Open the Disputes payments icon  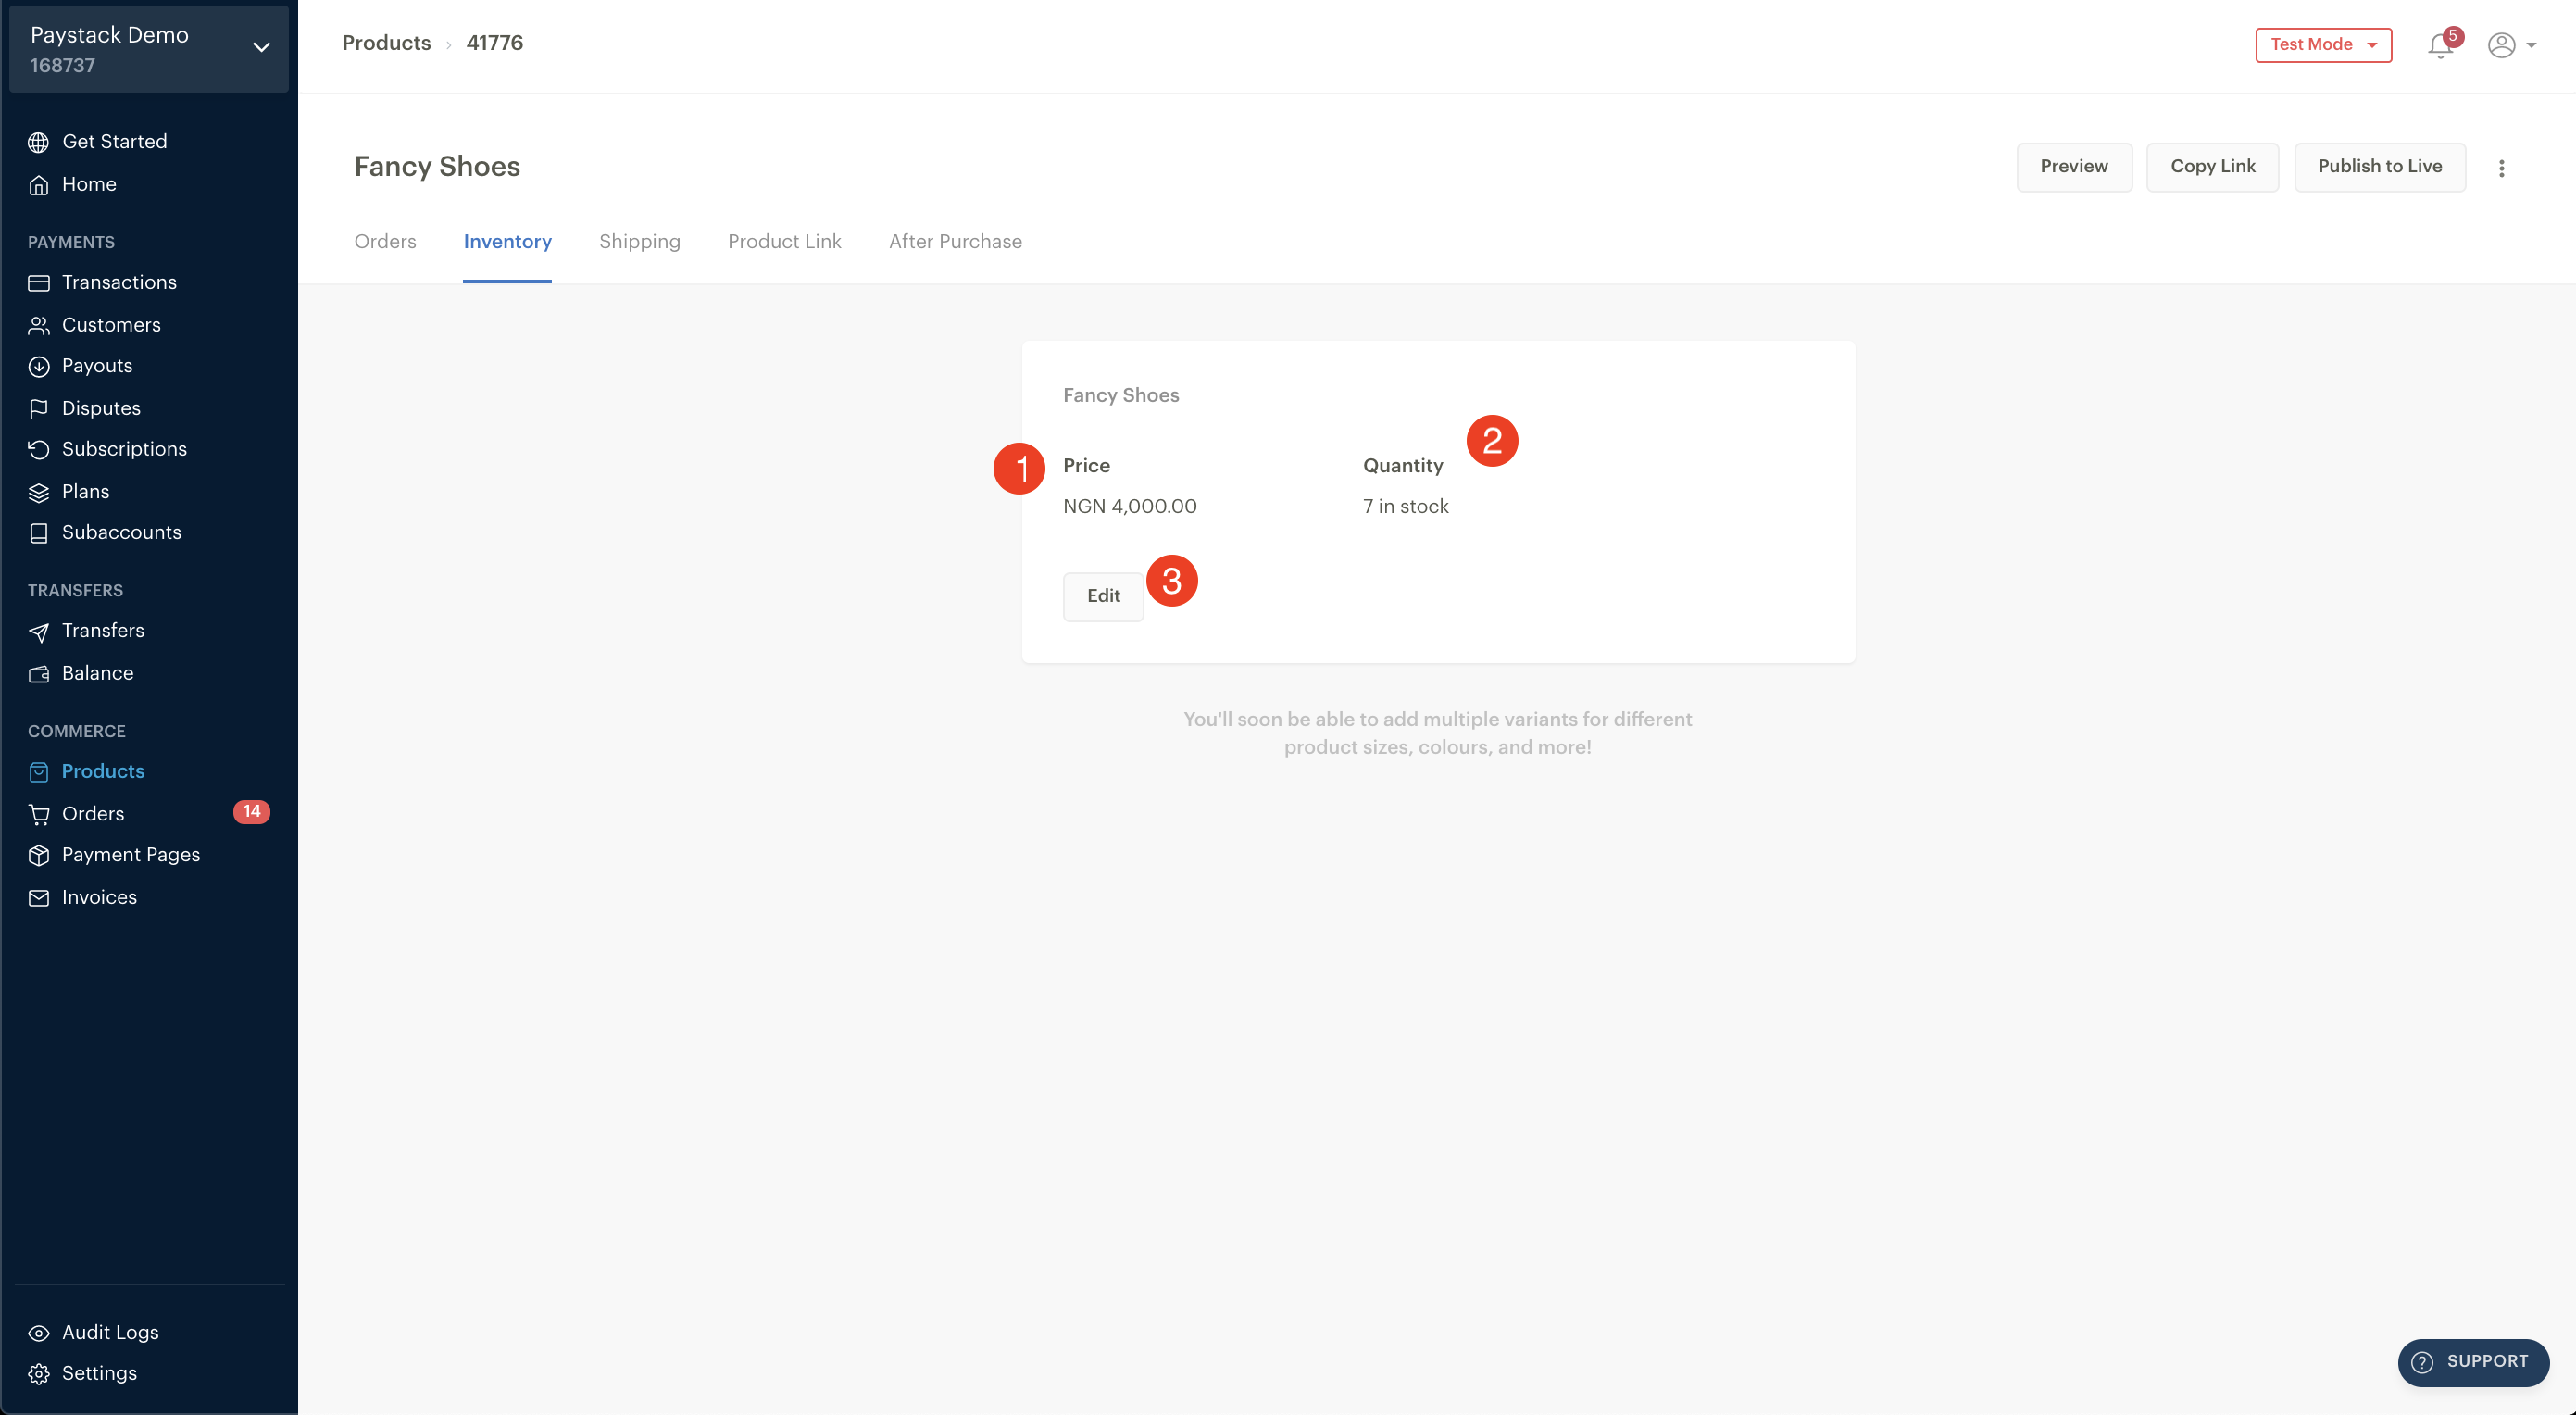(38, 409)
